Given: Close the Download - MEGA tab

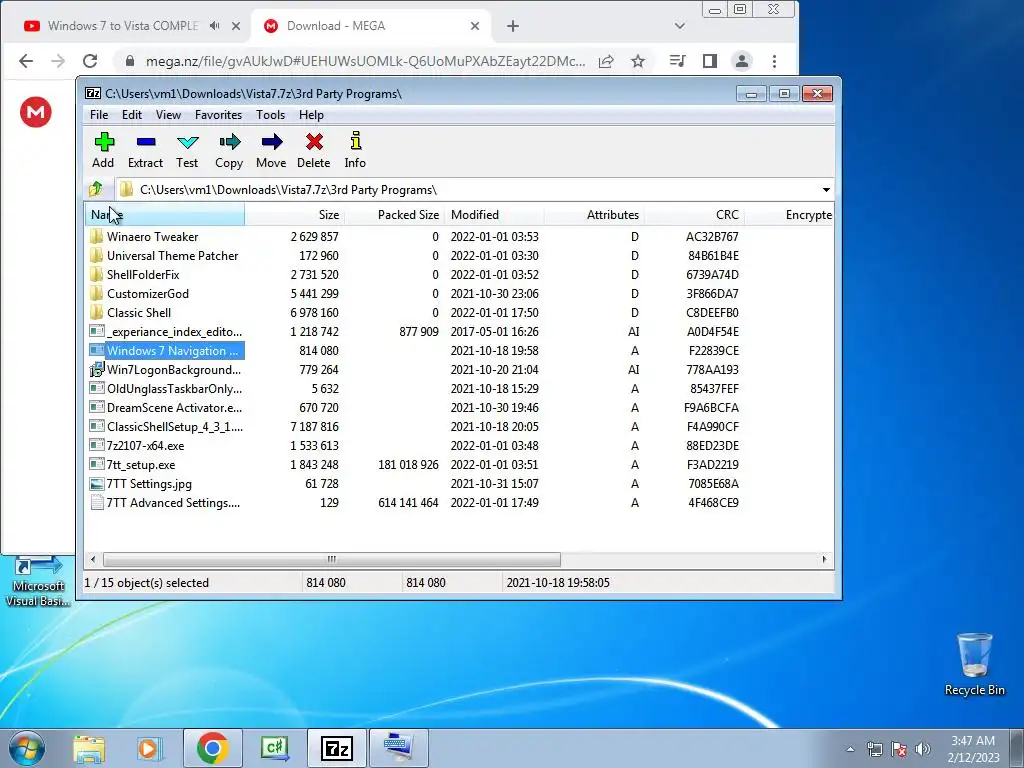Looking at the screenshot, I should coord(475,26).
